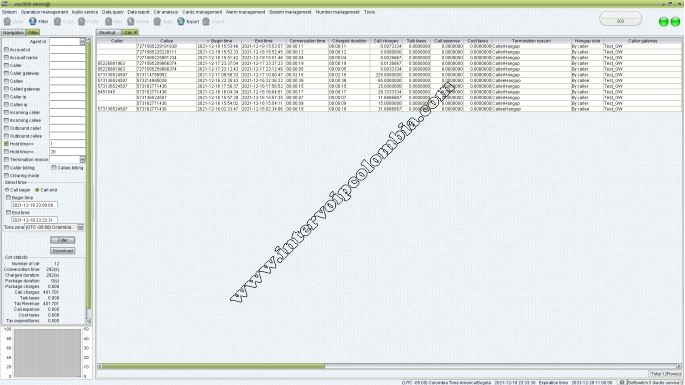This screenshot has height=385, width=685.
Task: Click the horizontal scrollbar thumb under the table
Action: coord(213,366)
